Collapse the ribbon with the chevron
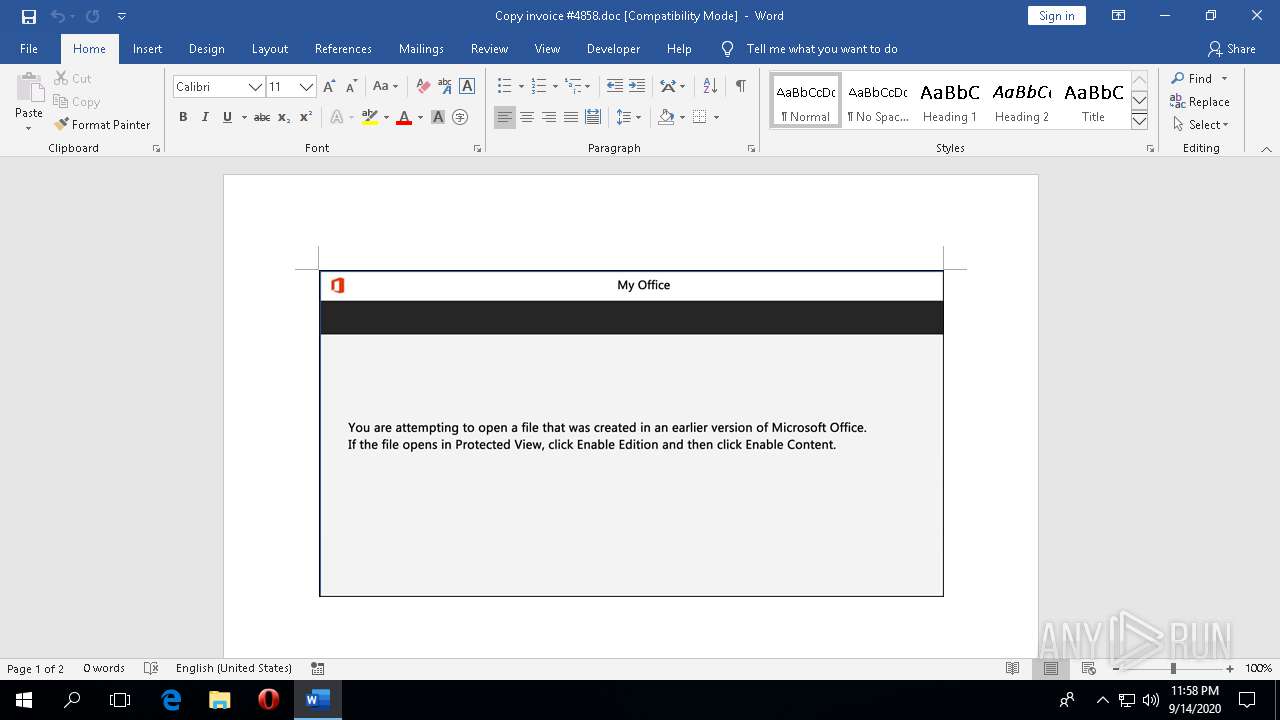The width and height of the screenshot is (1280, 720). 1266,149
